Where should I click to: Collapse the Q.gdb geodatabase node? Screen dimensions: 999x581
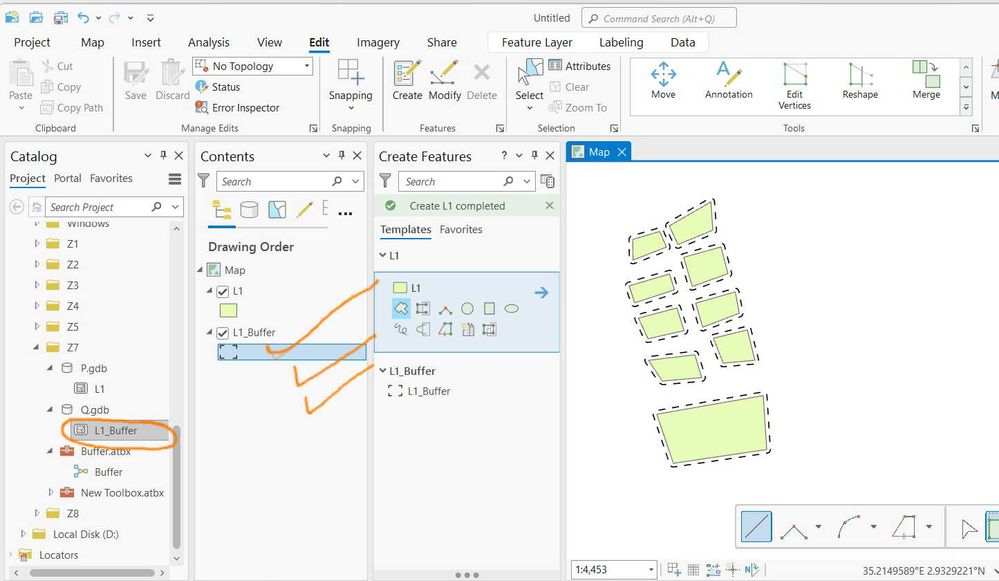50,410
